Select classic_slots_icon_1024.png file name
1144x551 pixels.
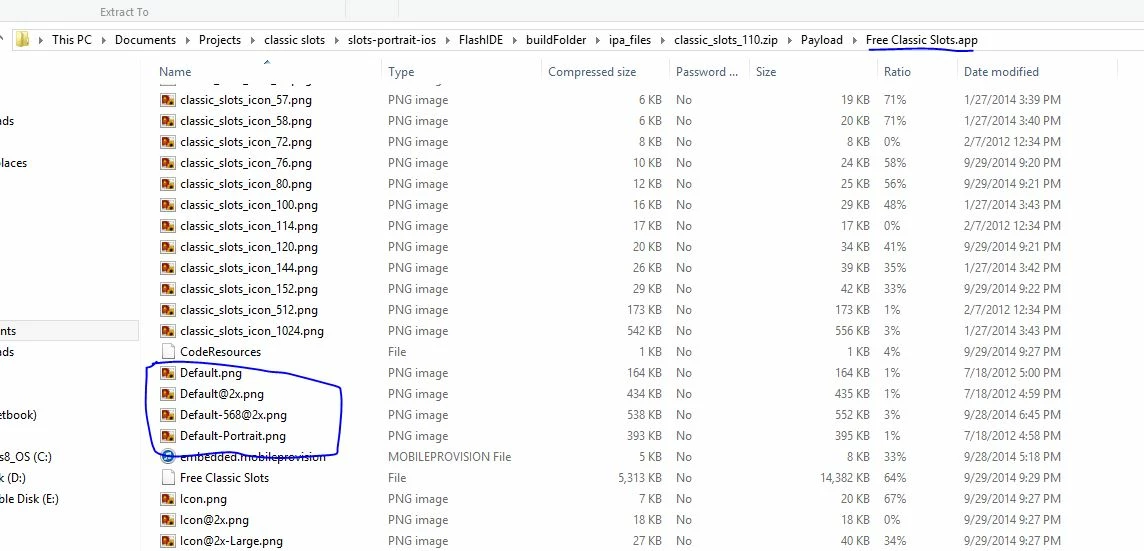pos(252,331)
